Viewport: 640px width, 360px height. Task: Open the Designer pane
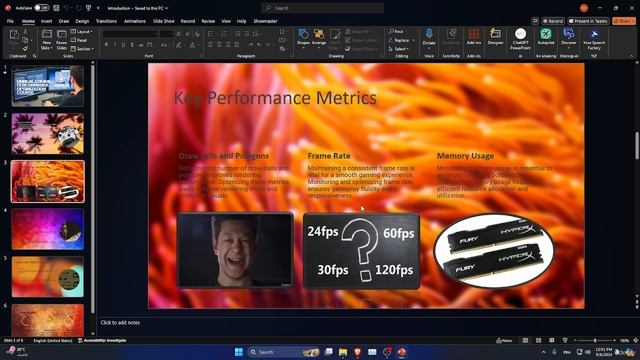pos(496,37)
